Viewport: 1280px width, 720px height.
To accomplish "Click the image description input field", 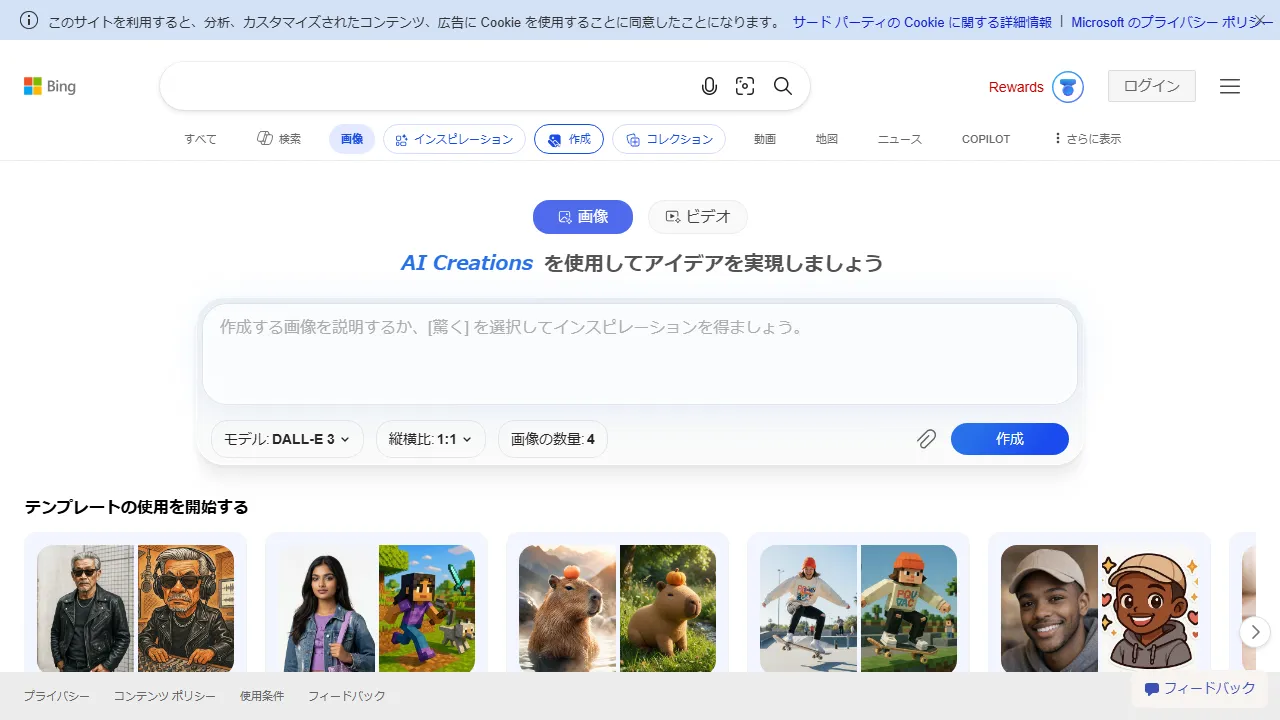I will click(x=640, y=353).
